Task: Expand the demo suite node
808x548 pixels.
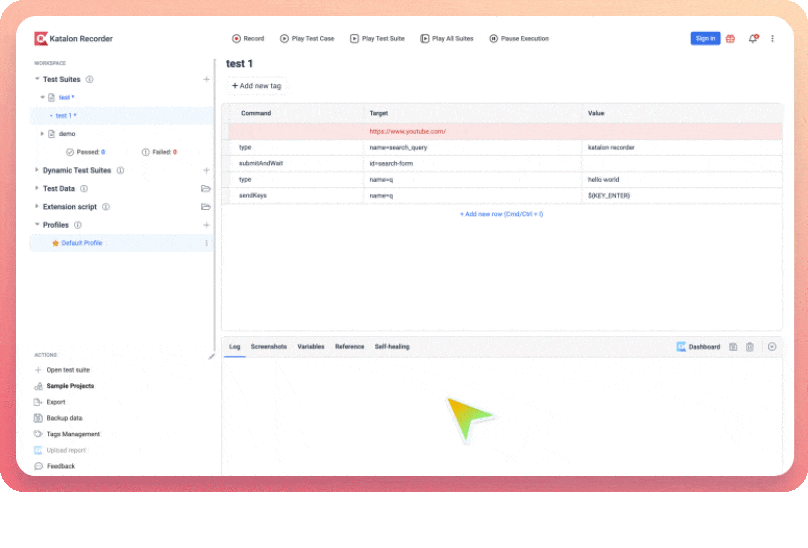Action: click(x=42, y=134)
